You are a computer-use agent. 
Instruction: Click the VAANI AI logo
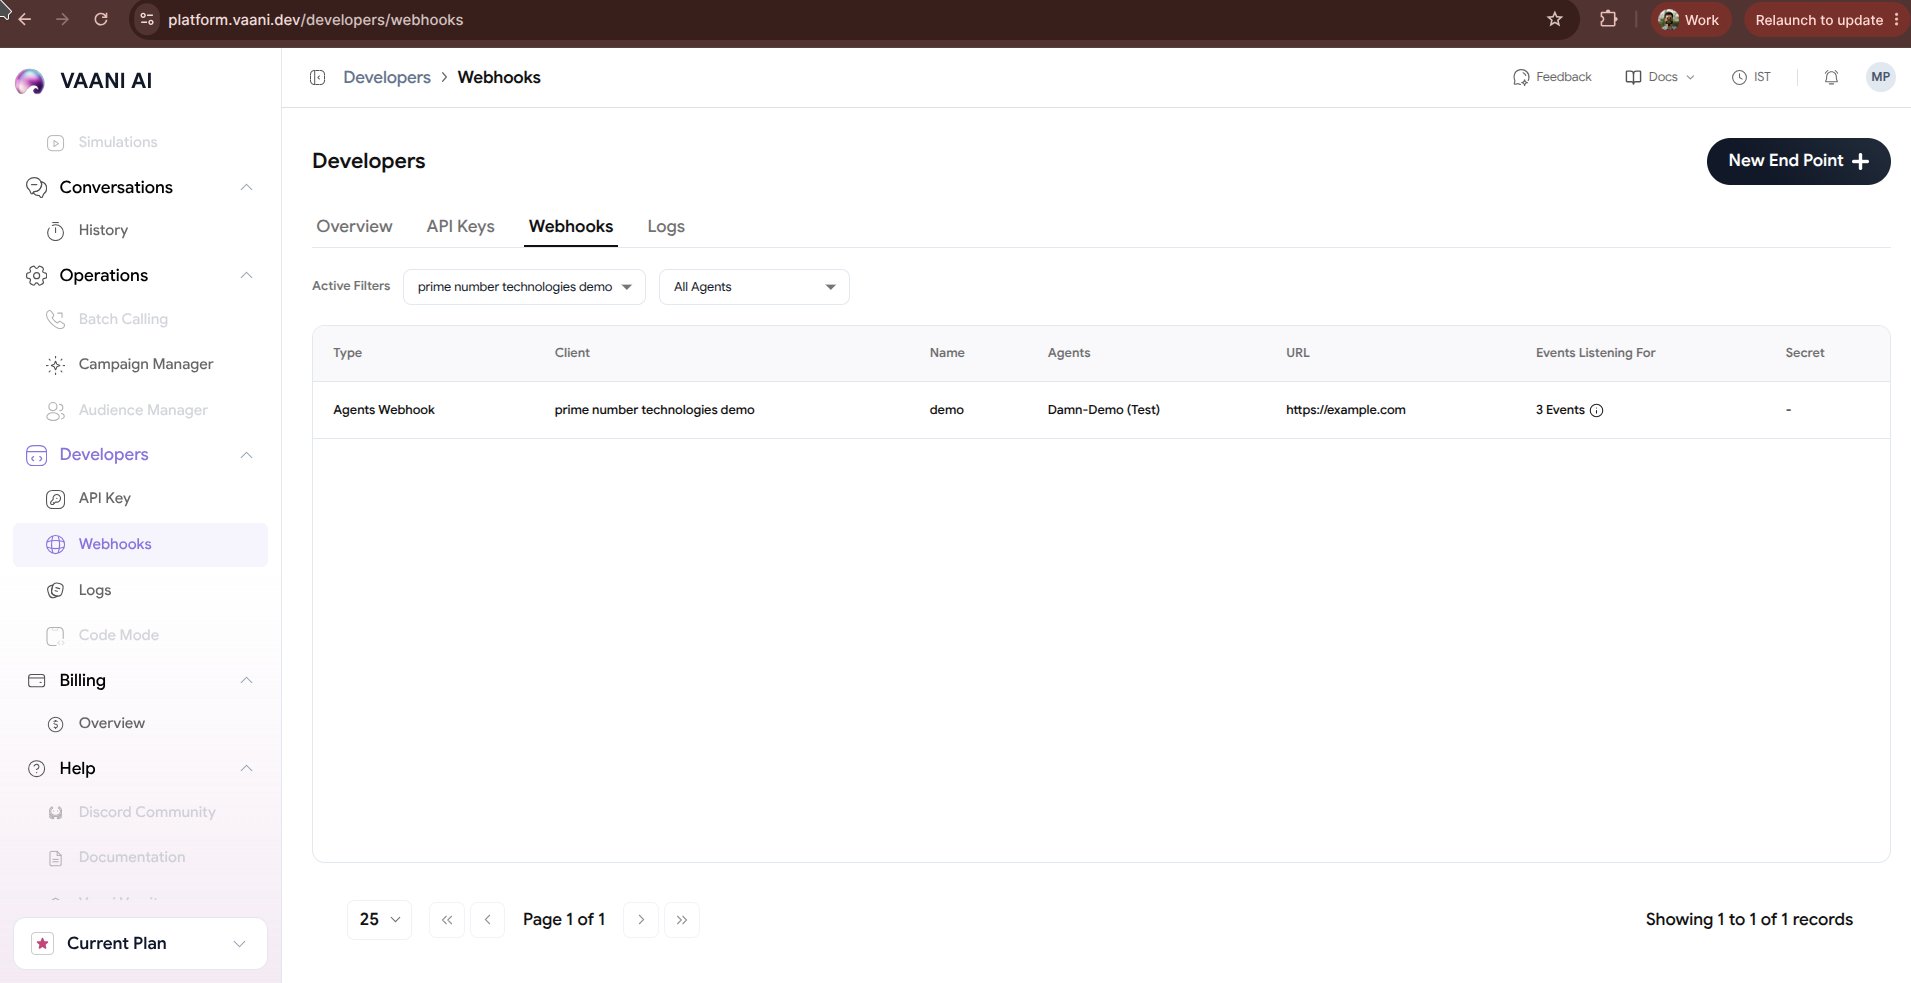(x=85, y=81)
